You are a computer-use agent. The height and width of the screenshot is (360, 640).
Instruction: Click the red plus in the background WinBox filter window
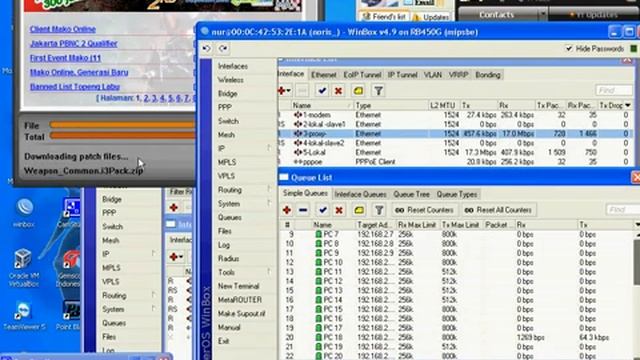pyautogui.click(x=174, y=207)
